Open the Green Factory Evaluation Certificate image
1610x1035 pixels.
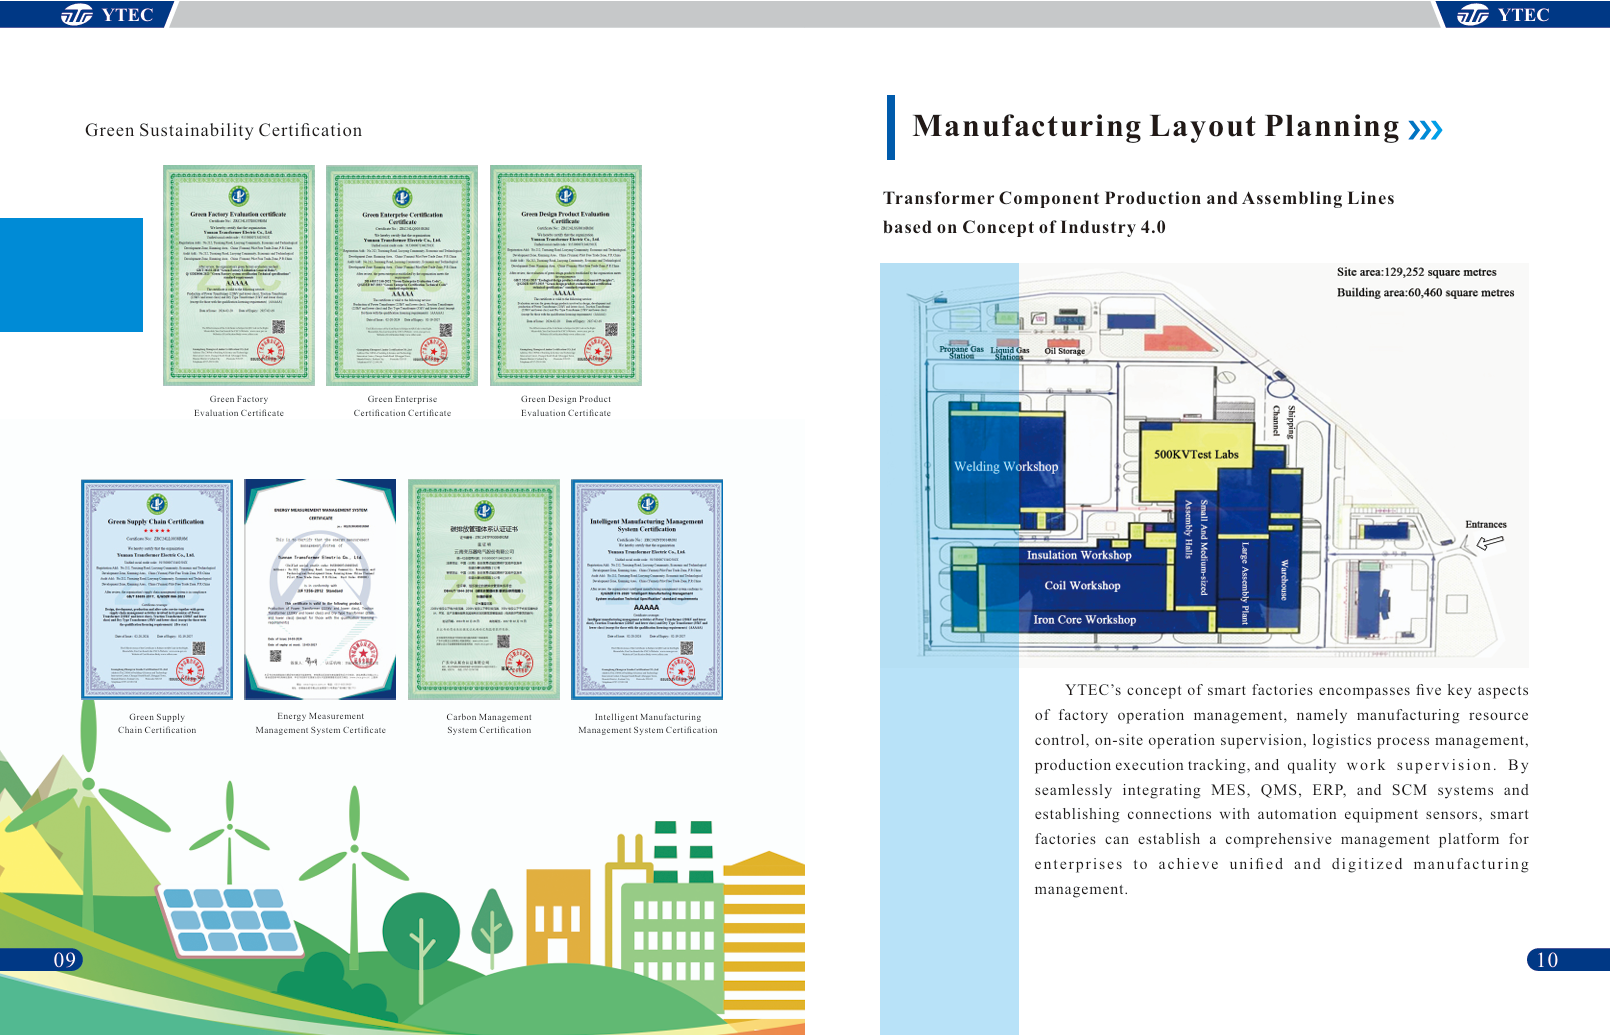[239, 275]
